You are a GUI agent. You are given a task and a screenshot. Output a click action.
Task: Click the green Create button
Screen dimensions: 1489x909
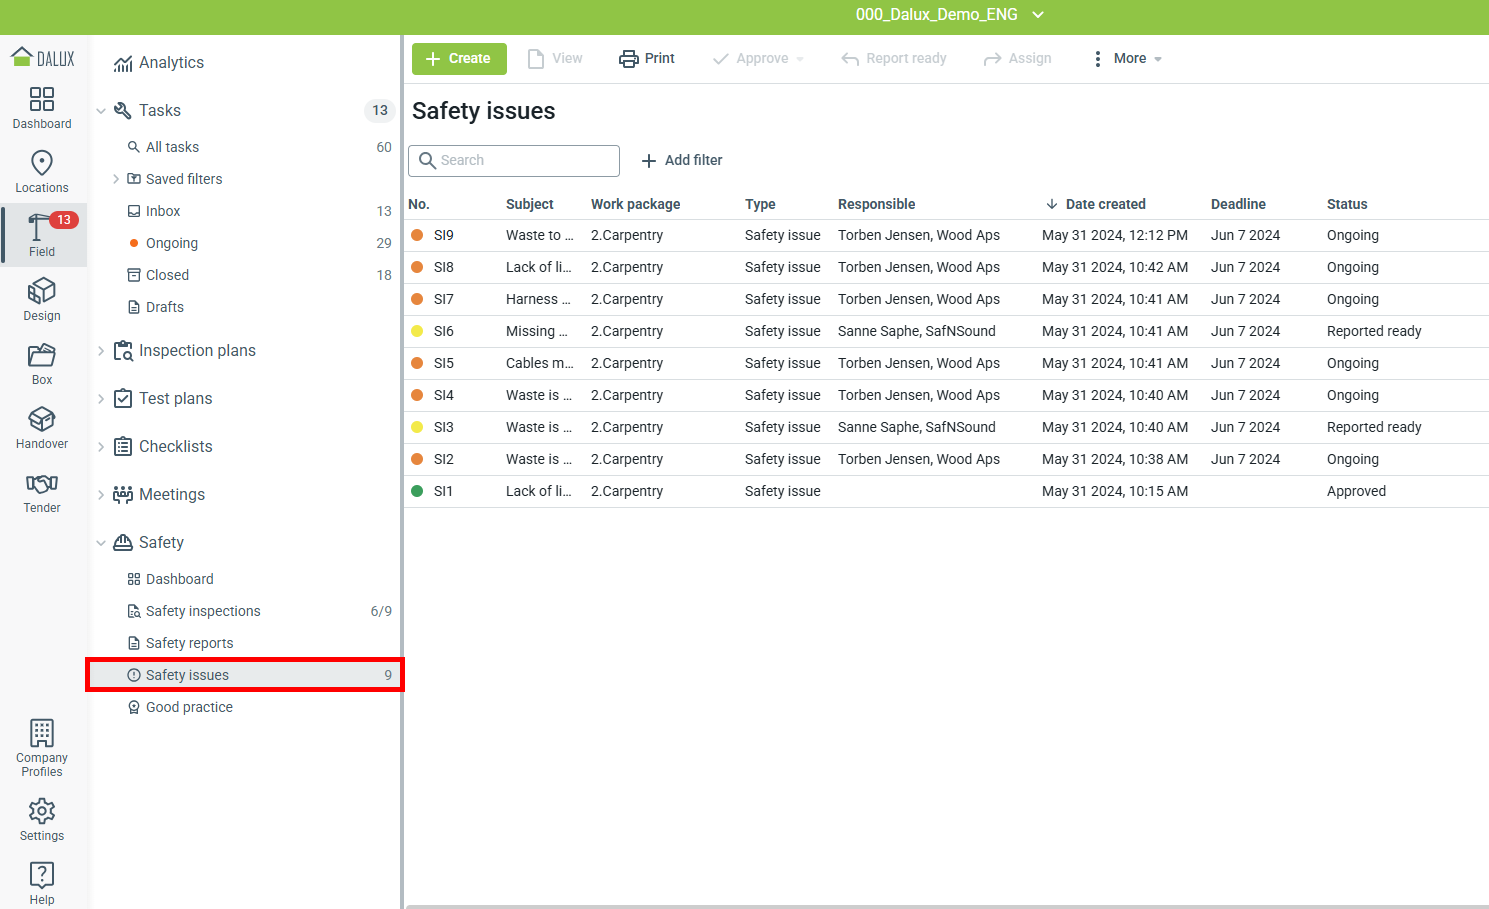pos(459,59)
